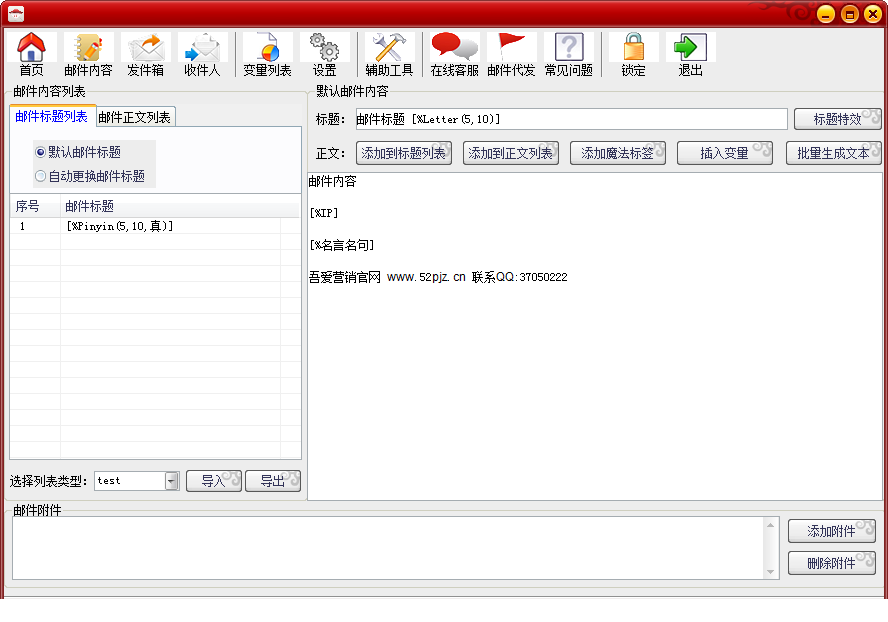Image resolution: width=888 pixels, height=622 pixels.
Task: Click the 标题 input field
Action: tap(571, 119)
